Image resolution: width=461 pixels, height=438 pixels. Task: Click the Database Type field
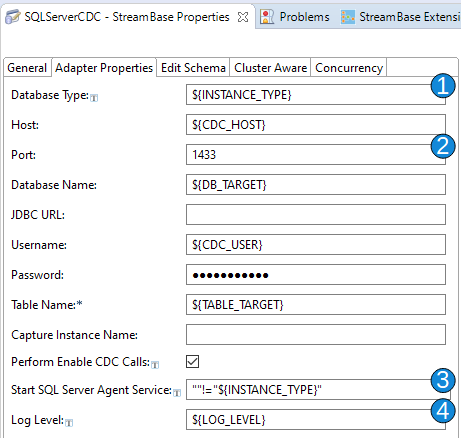[316, 95]
